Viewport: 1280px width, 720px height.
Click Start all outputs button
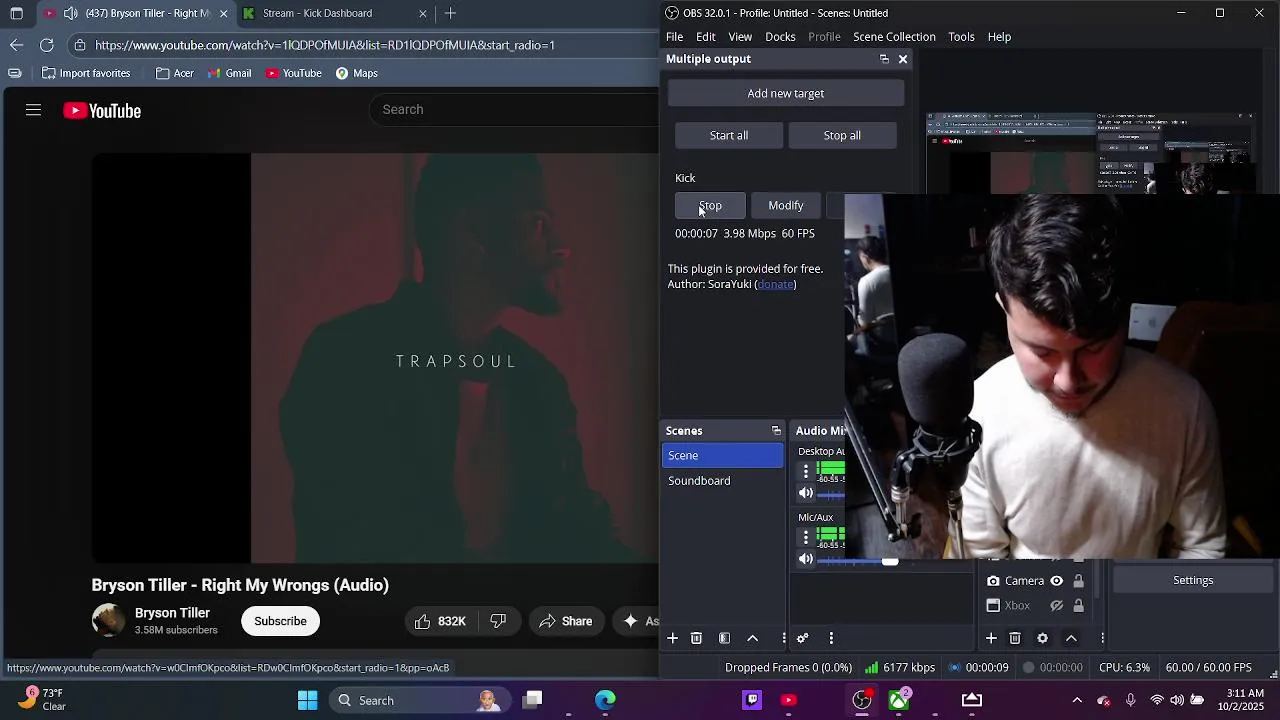[729, 135]
